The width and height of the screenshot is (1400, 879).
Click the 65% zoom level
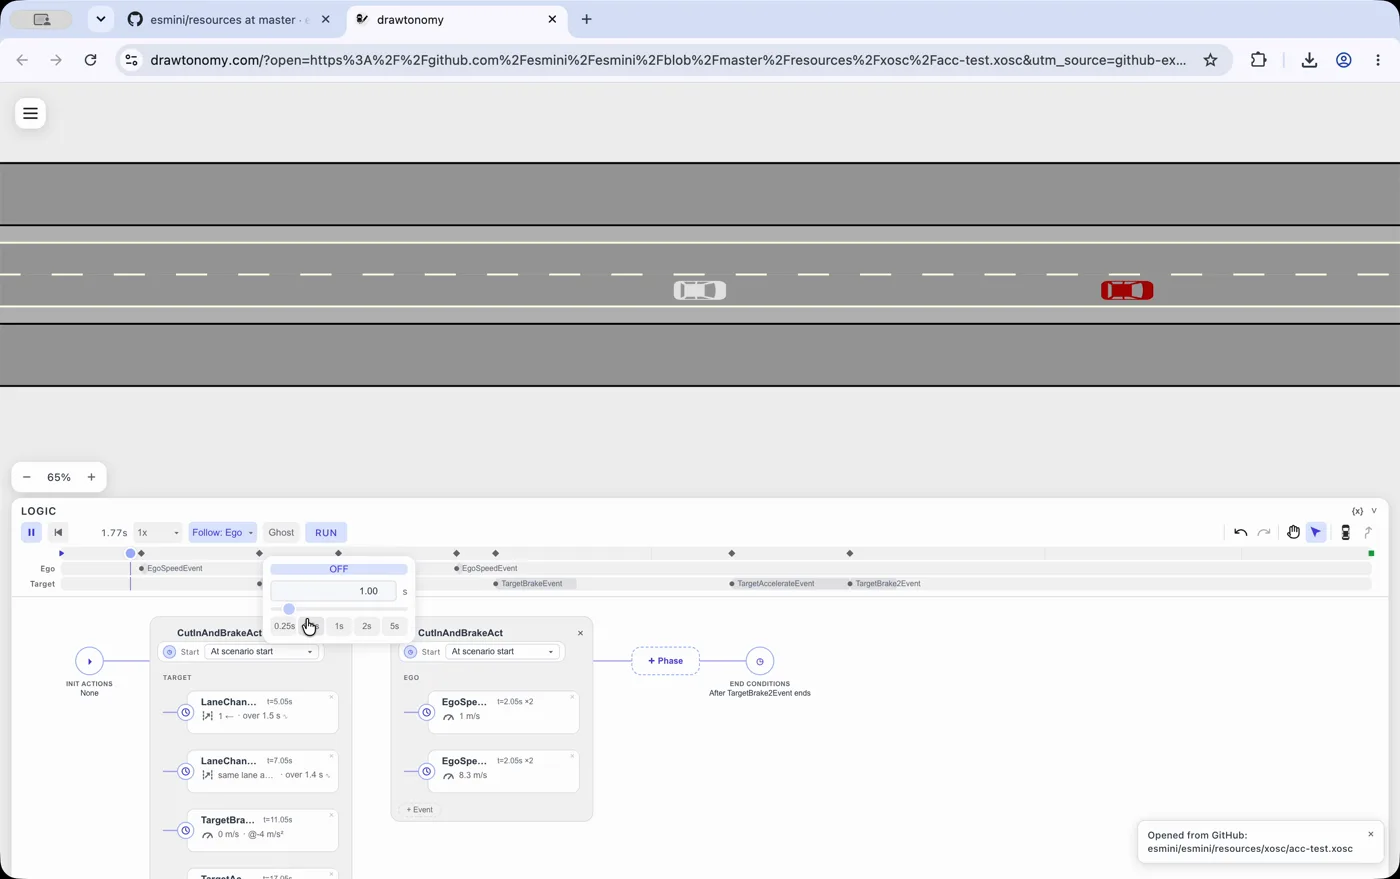tap(59, 477)
